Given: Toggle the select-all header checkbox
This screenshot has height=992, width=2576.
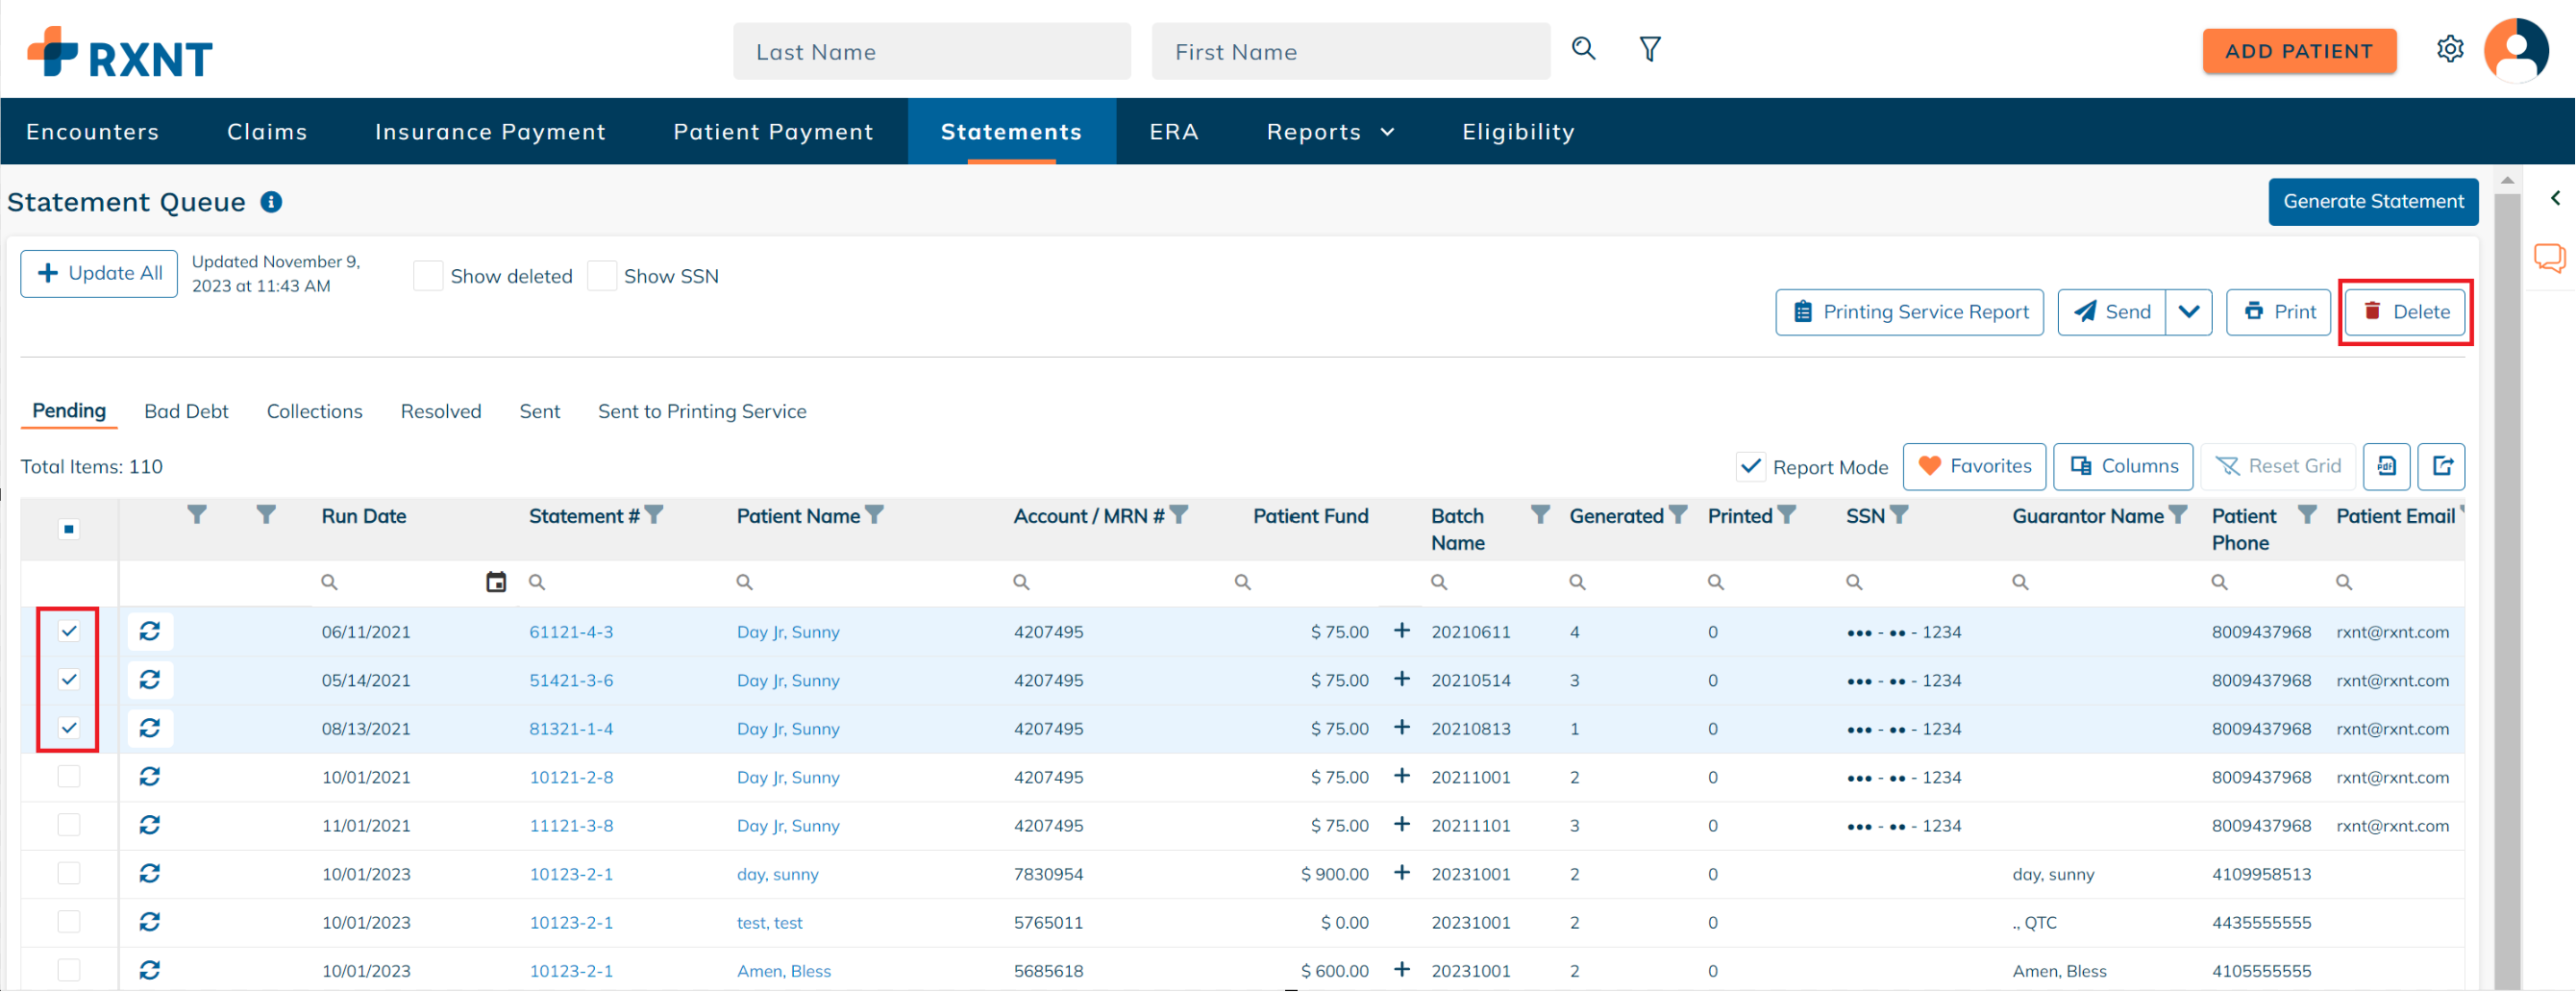Looking at the screenshot, I should 69,529.
